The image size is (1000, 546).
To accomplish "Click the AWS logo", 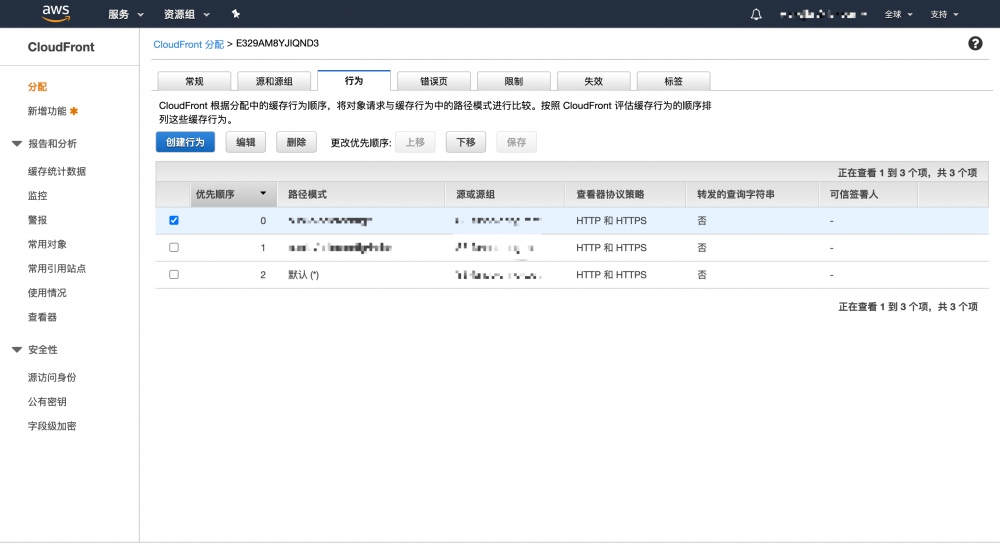I will pos(56,13).
